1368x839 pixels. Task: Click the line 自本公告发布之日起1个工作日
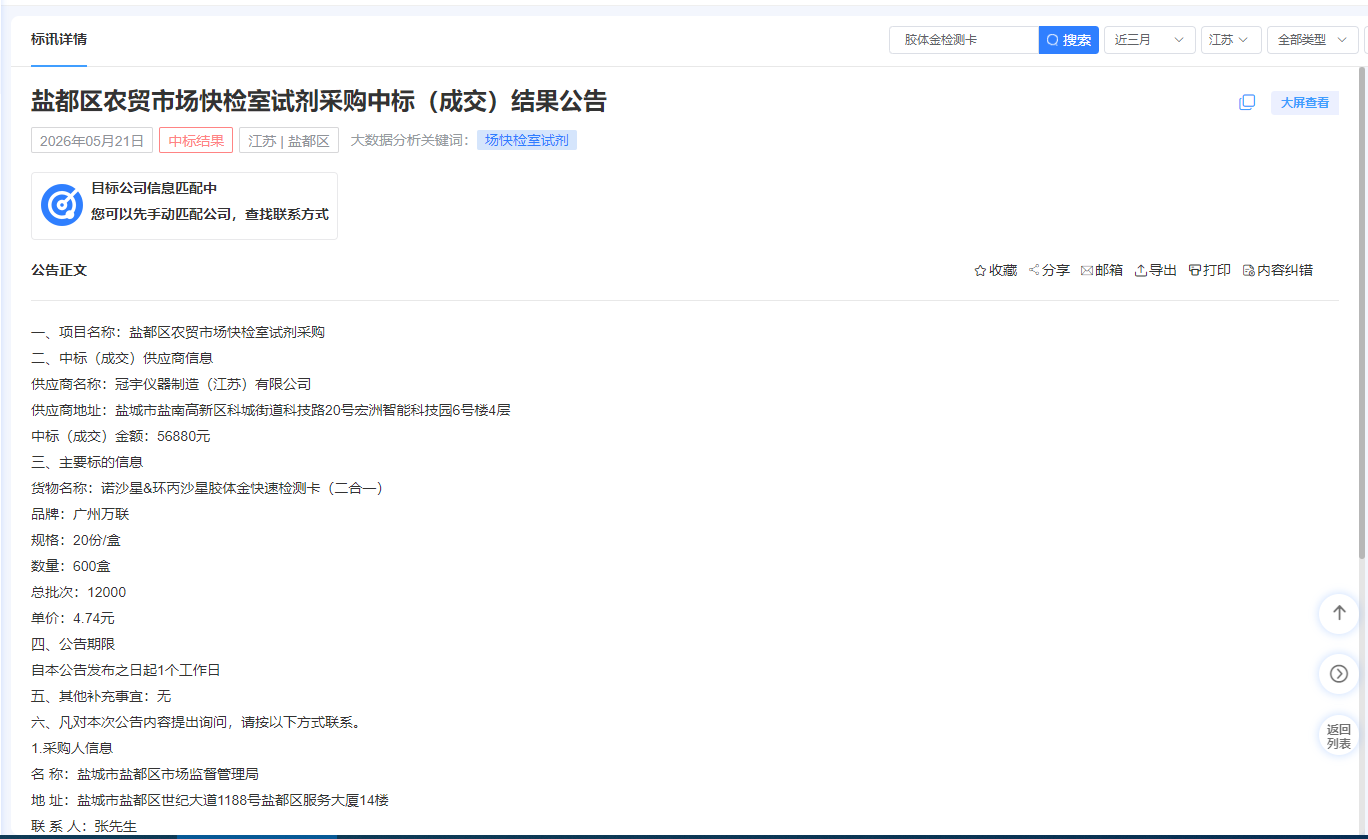(126, 670)
